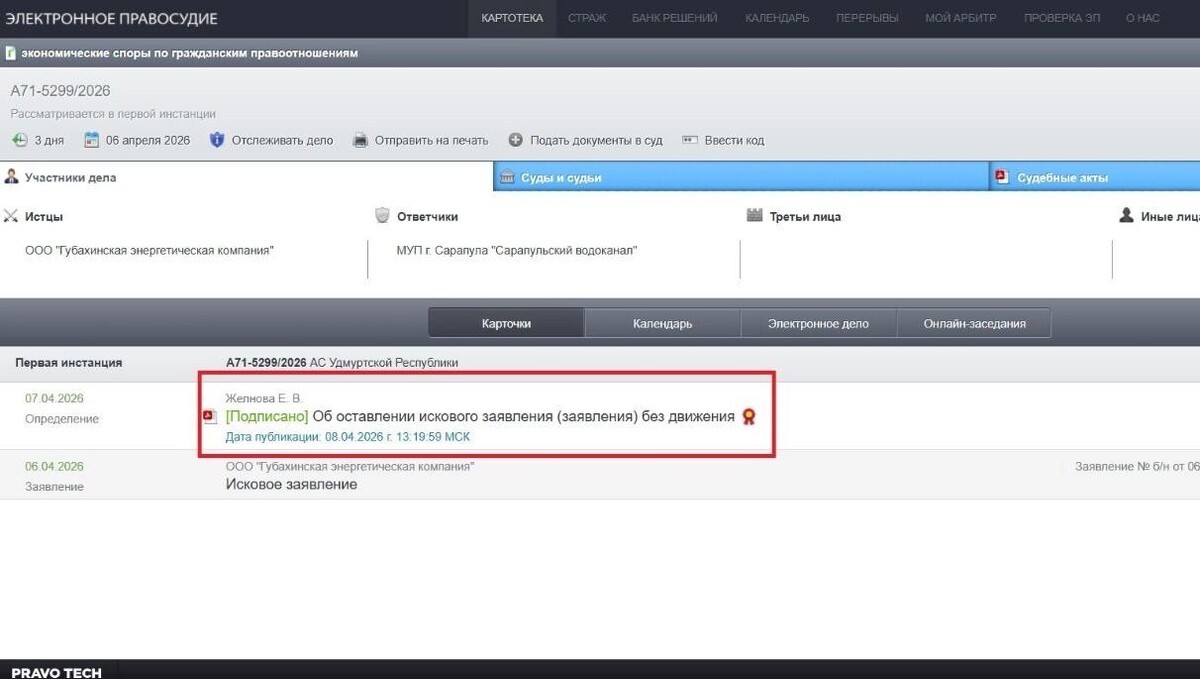This screenshot has width=1200, height=679.
Task: Click the keyboard icon next to 'Ввести код'
Action: click(x=688, y=140)
